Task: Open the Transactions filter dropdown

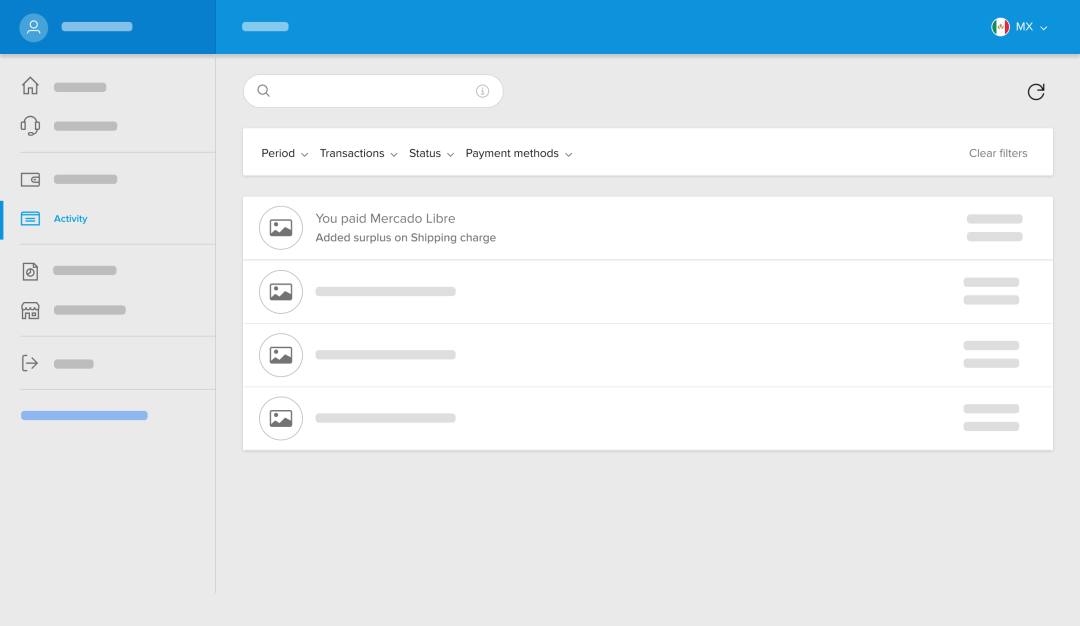Action: coord(358,154)
